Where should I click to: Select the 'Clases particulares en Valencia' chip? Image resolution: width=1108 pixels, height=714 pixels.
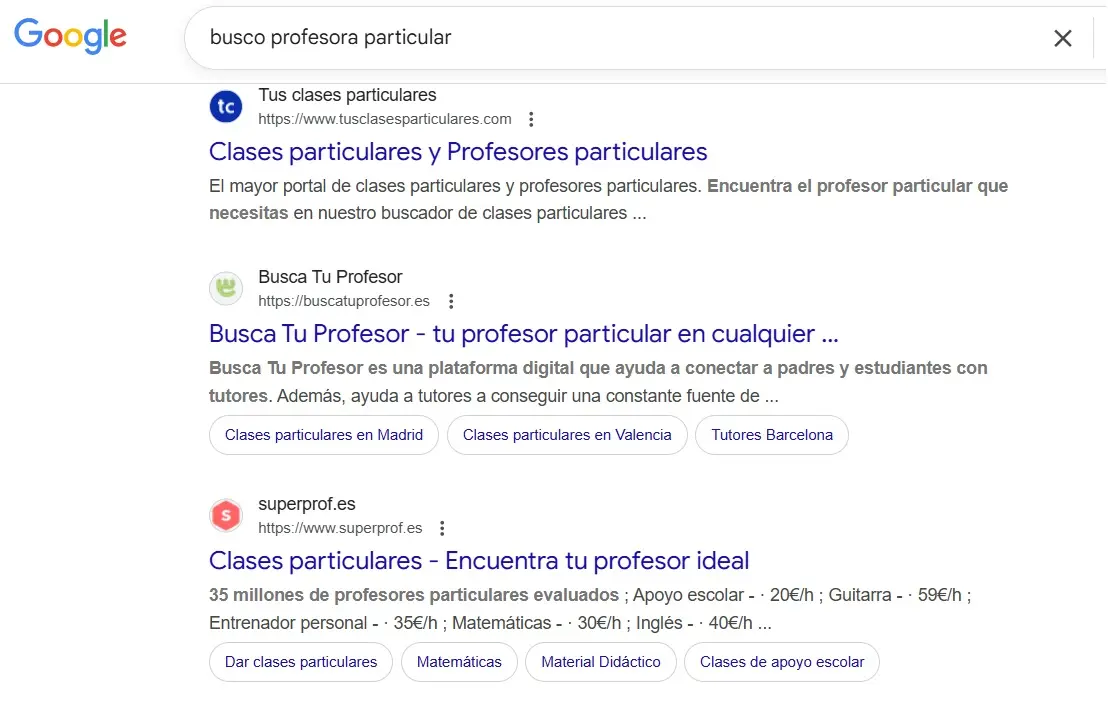567,435
